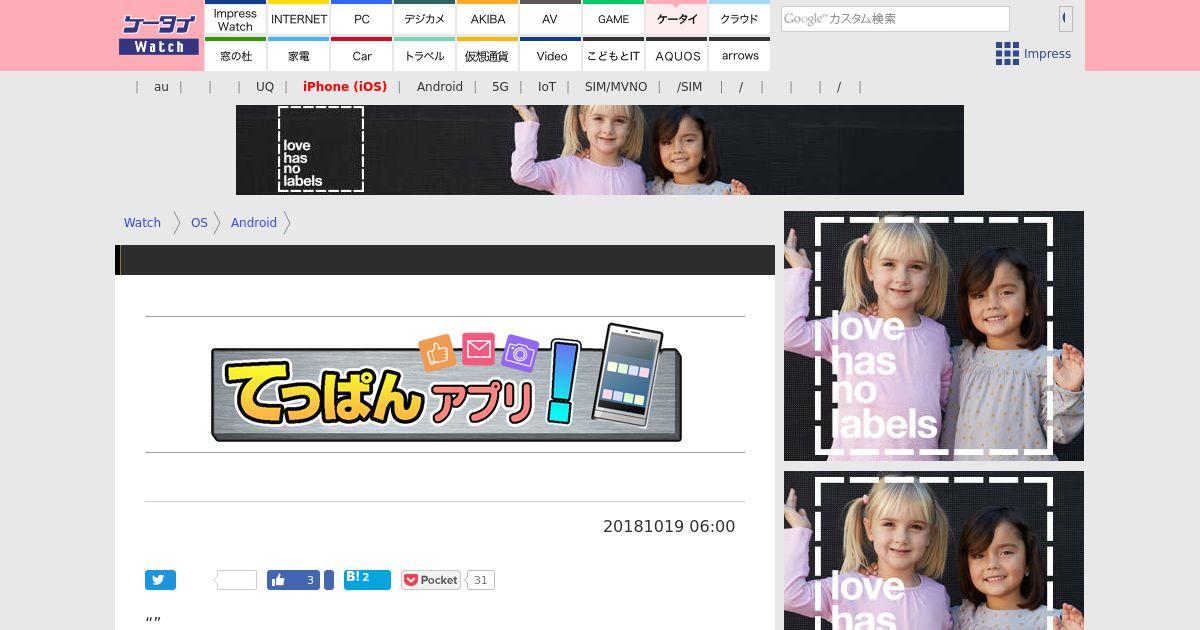The image size is (1200, 630).
Task: Open the Android category in navigation bar
Action: click(440, 87)
